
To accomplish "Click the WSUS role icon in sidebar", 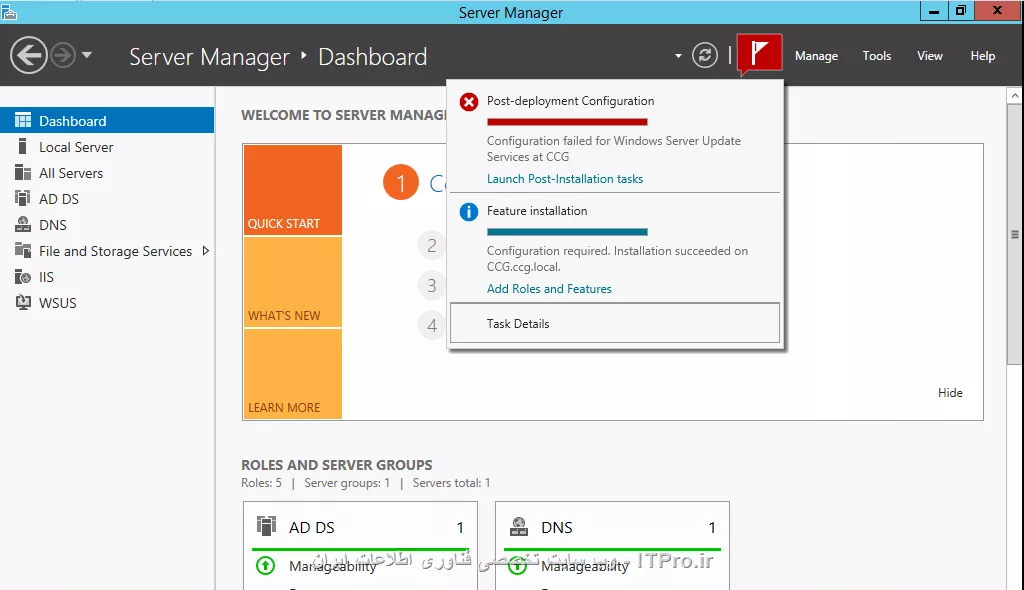I will point(23,303).
